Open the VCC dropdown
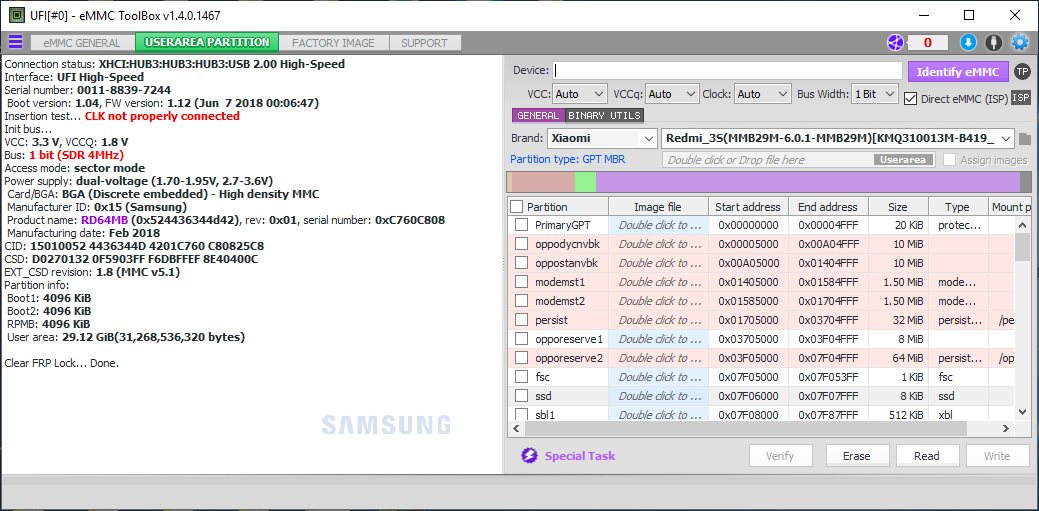The image size is (1039, 511). pyautogui.click(x=580, y=94)
